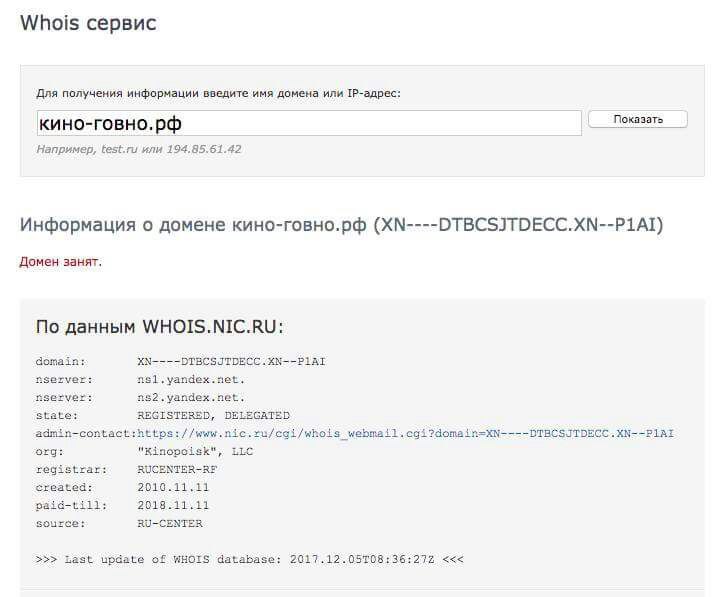Select the Last update of WHOIS database line
This screenshot has height=597, width=724.
(249, 560)
